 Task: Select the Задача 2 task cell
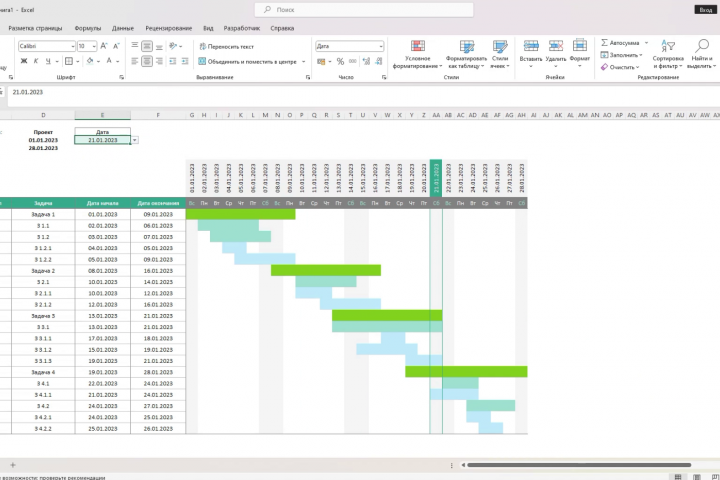(43, 271)
